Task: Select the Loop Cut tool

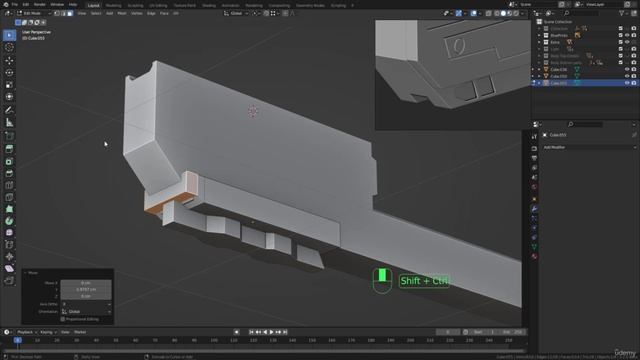Action: tap(9, 185)
